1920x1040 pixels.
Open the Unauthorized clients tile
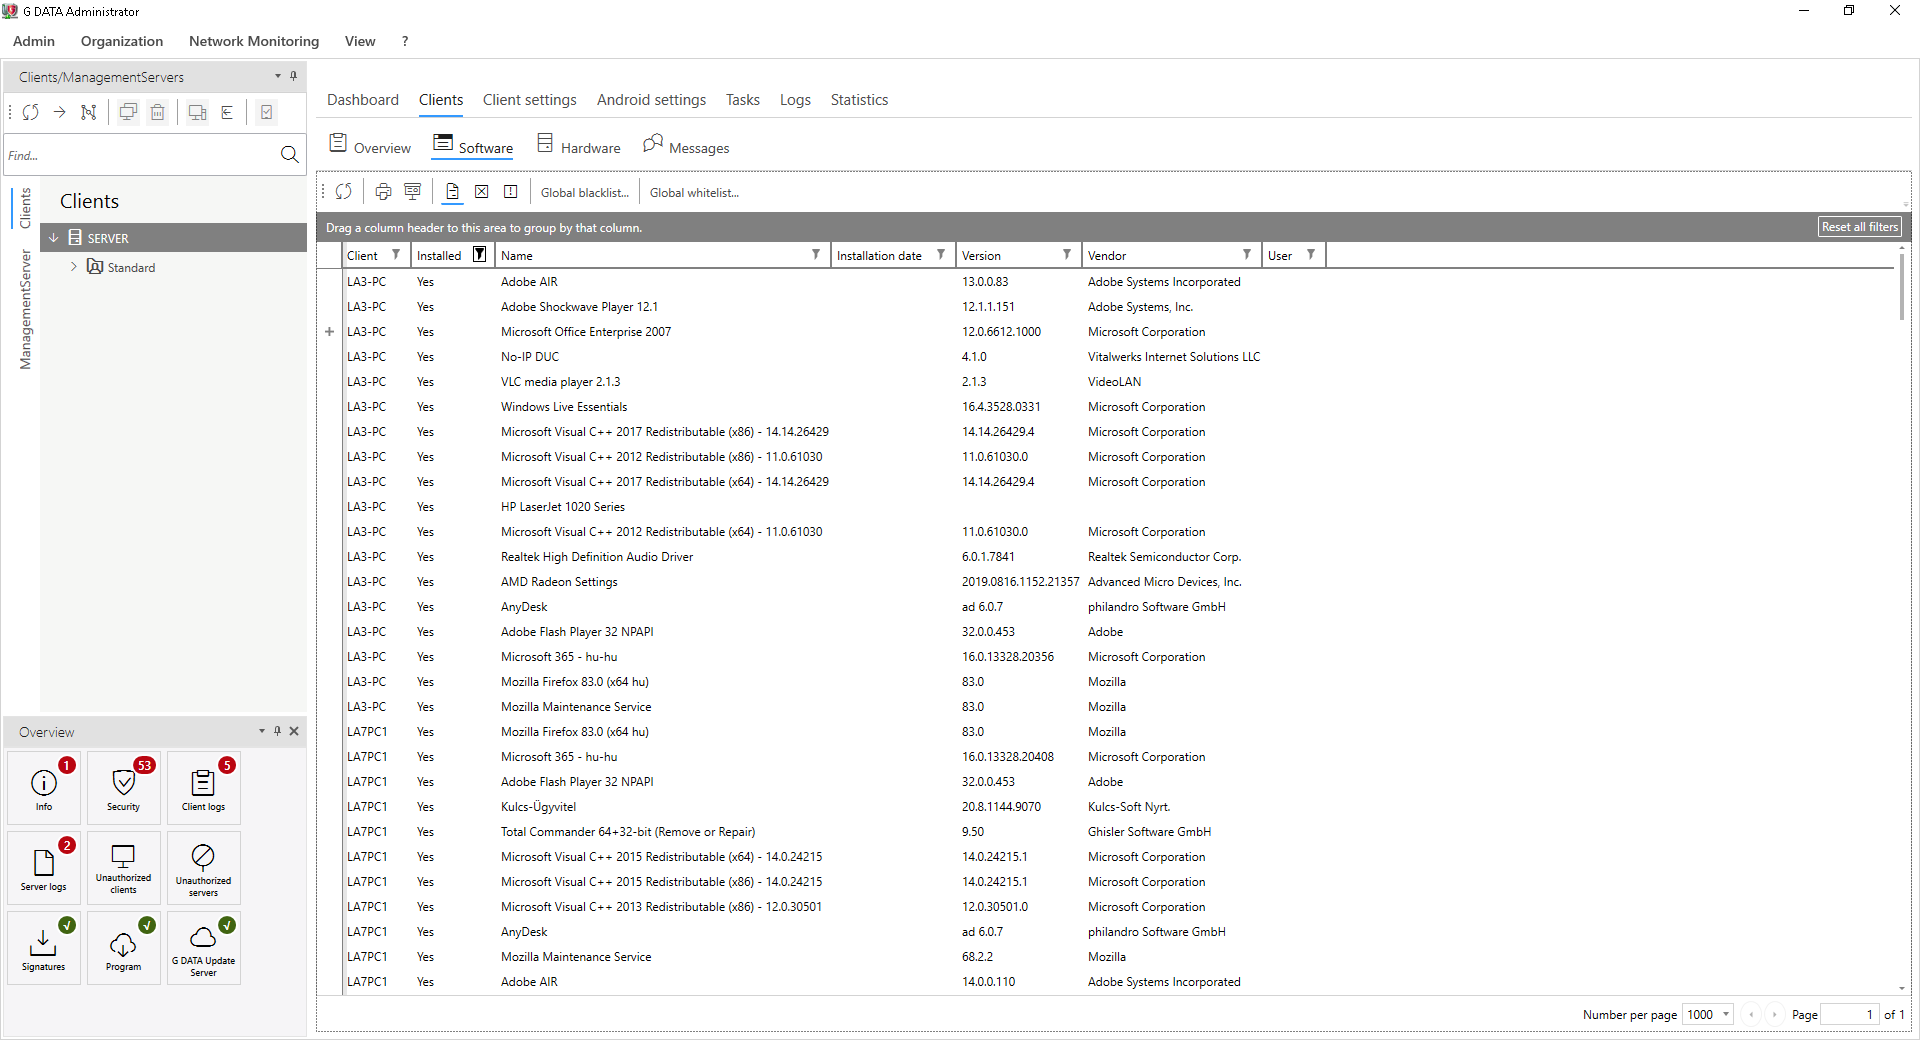124,868
